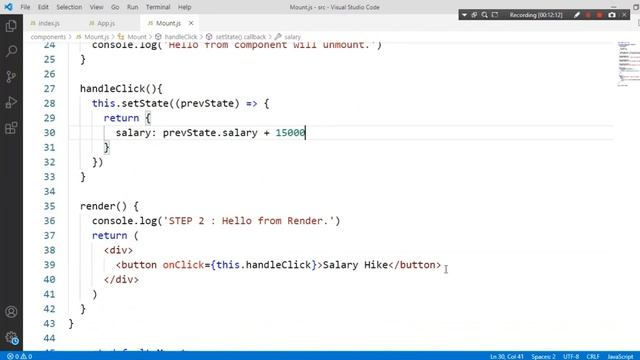Click the components breadcrumb

pyautogui.click(x=48, y=37)
